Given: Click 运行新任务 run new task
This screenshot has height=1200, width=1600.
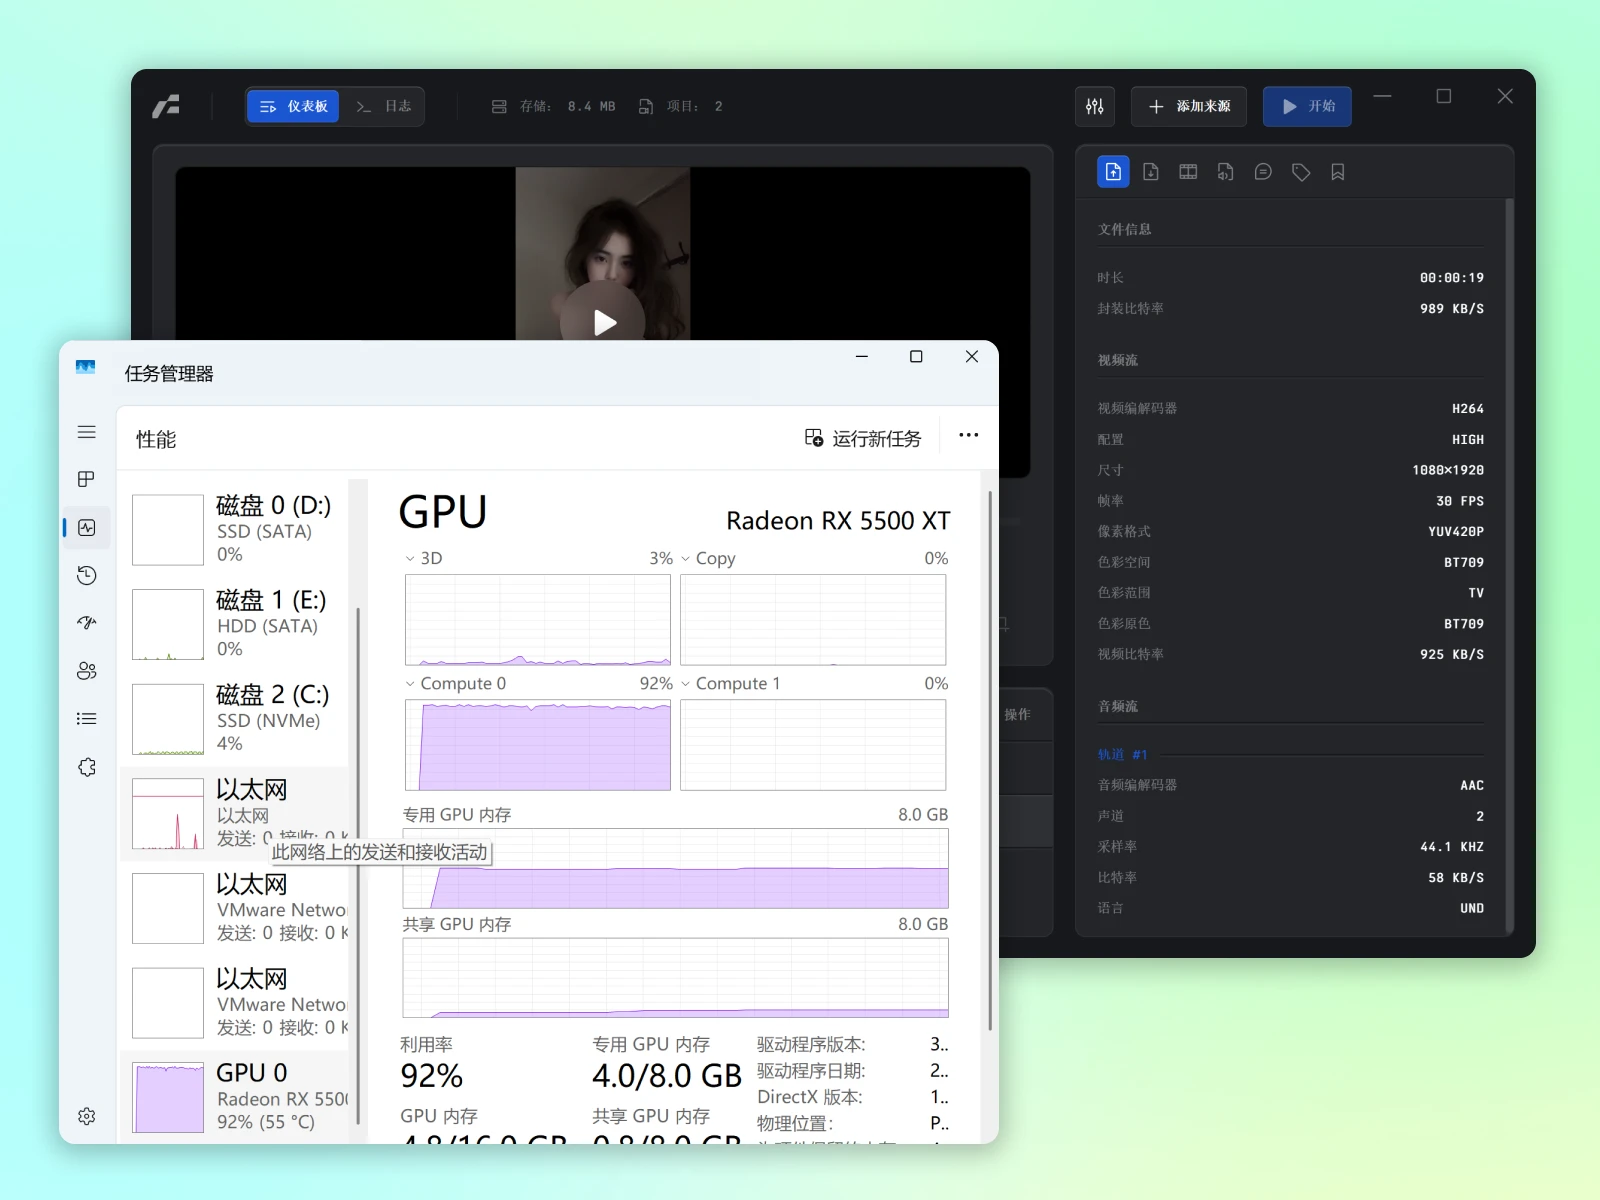Looking at the screenshot, I should point(863,438).
